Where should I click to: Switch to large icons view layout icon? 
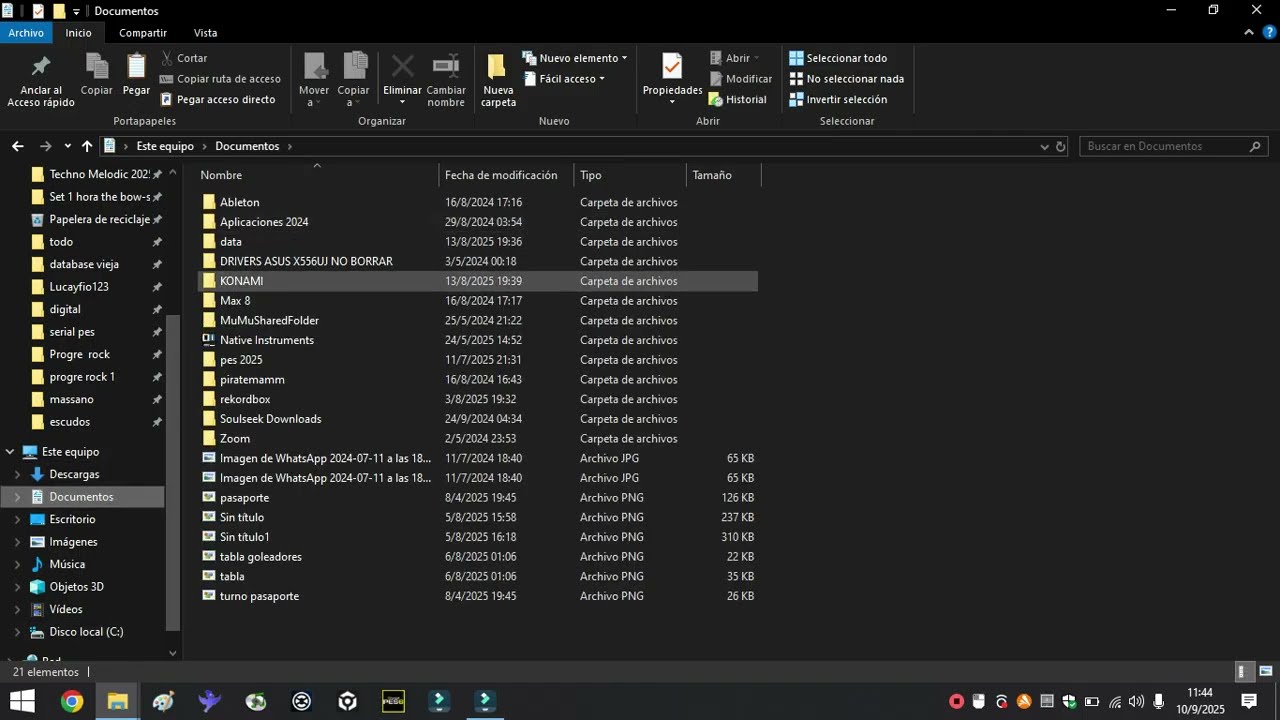(1265, 672)
